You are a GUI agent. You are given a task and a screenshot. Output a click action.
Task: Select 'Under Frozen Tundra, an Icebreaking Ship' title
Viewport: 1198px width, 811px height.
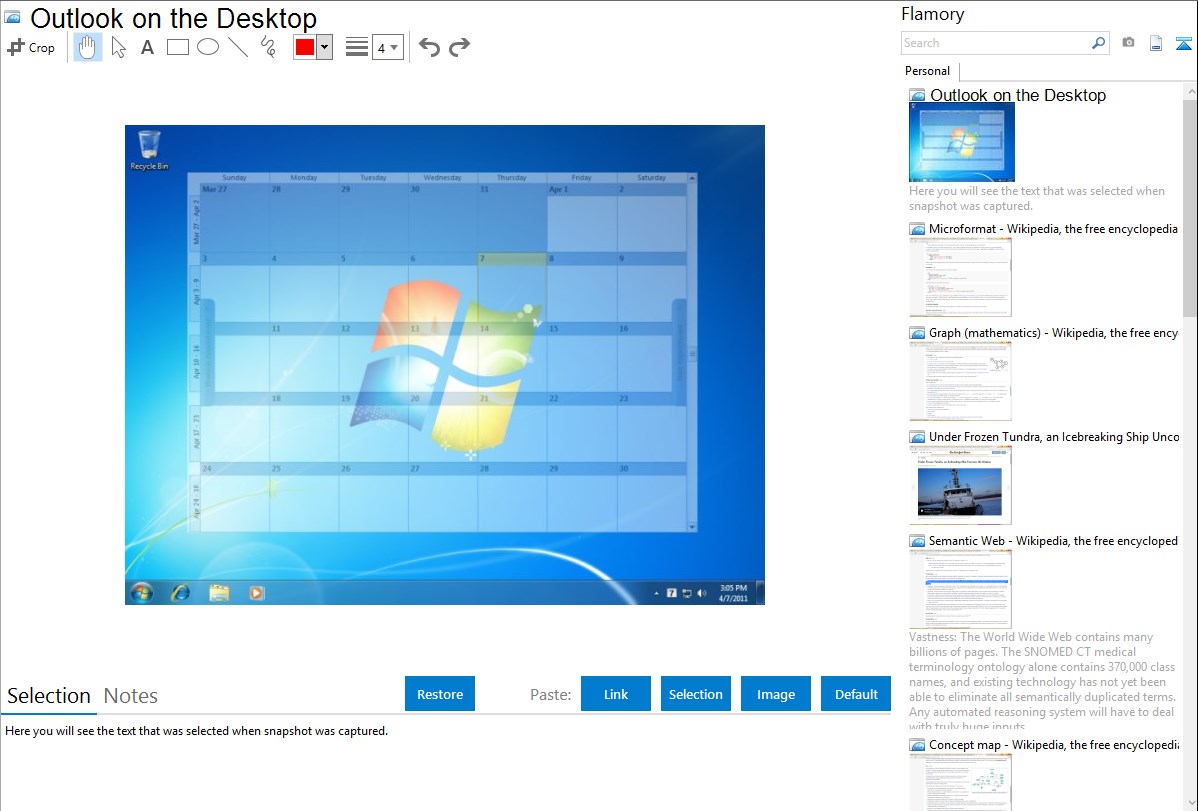point(1054,437)
